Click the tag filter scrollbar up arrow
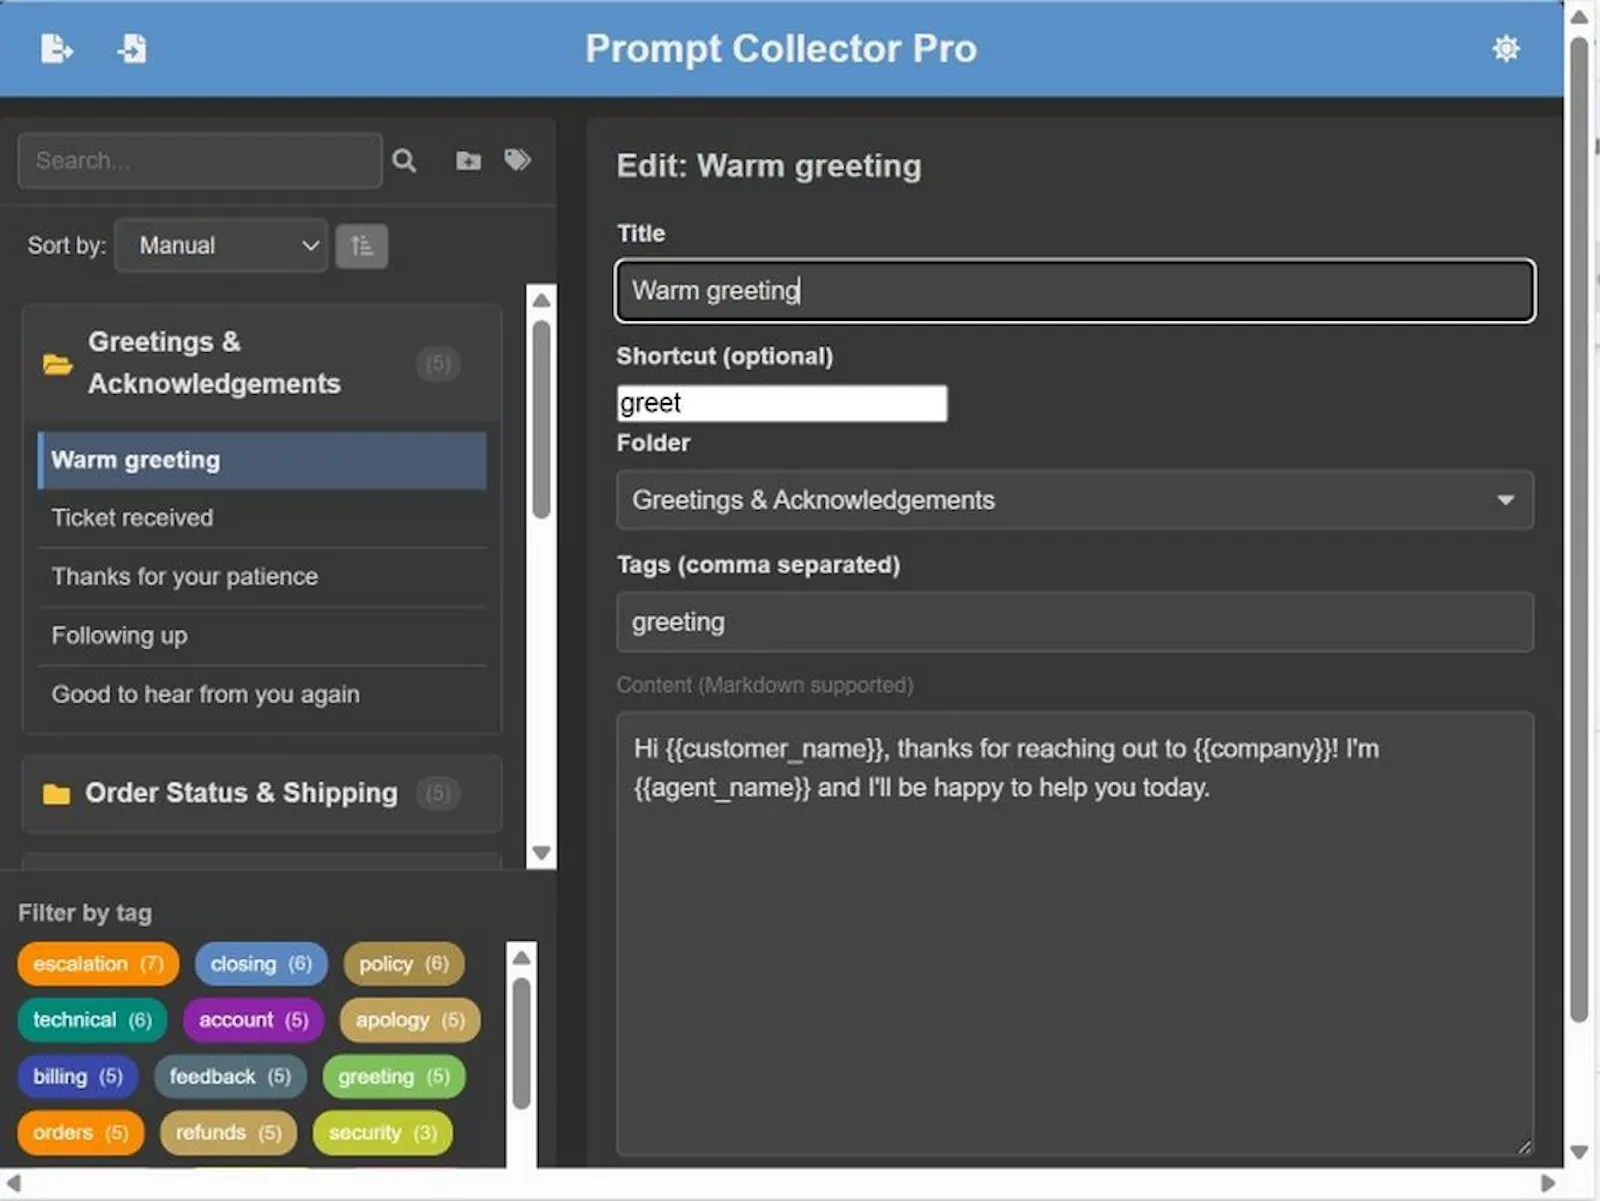1600x1201 pixels. pyautogui.click(x=521, y=957)
